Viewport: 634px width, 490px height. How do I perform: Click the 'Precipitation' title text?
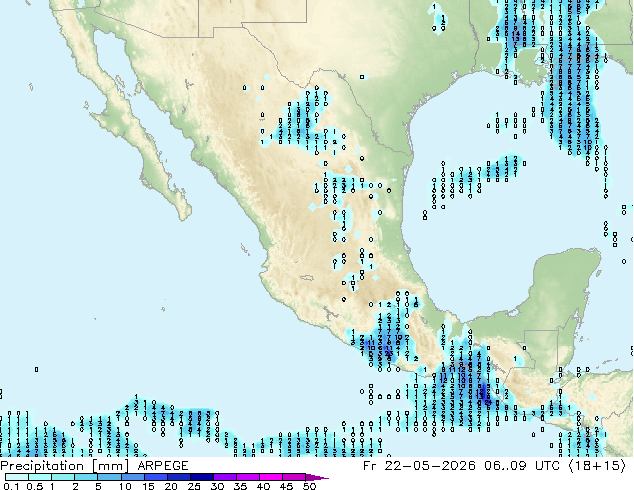(42, 466)
